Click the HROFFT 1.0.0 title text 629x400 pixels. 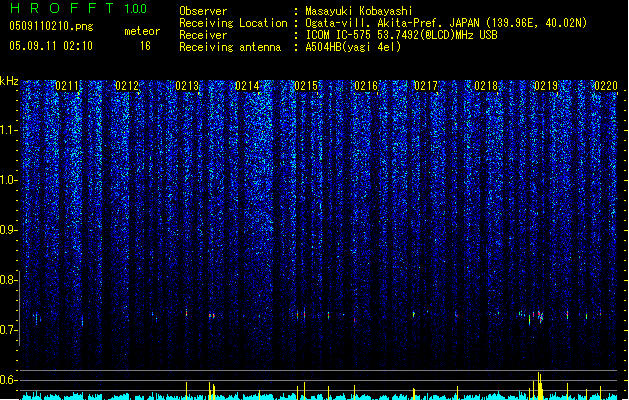pos(78,8)
